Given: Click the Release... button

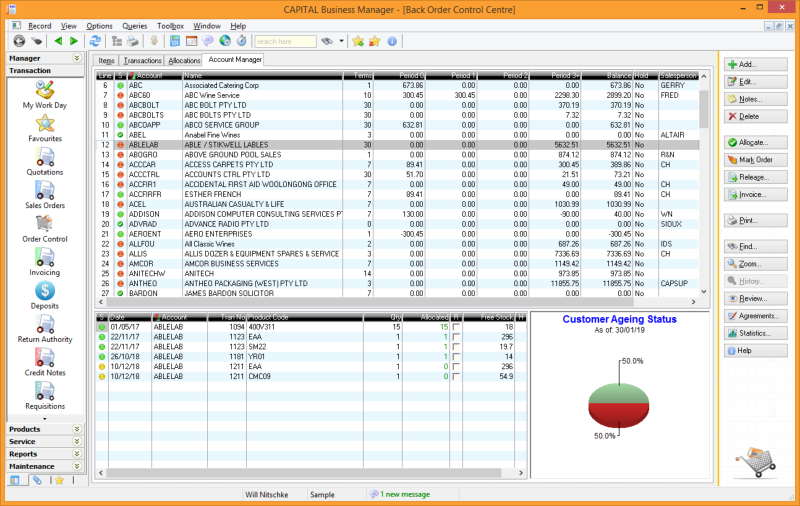Looking at the screenshot, I should pos(755,178).
